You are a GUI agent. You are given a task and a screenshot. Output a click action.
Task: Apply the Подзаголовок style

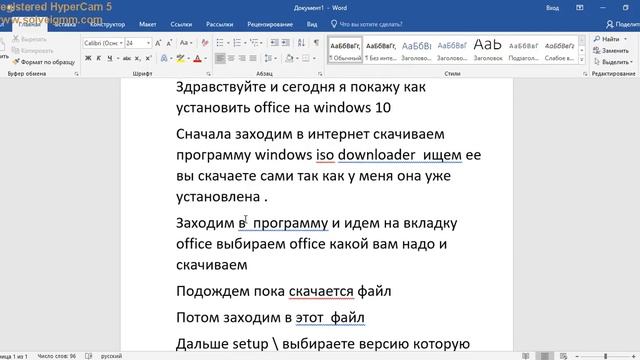(523, 51)
